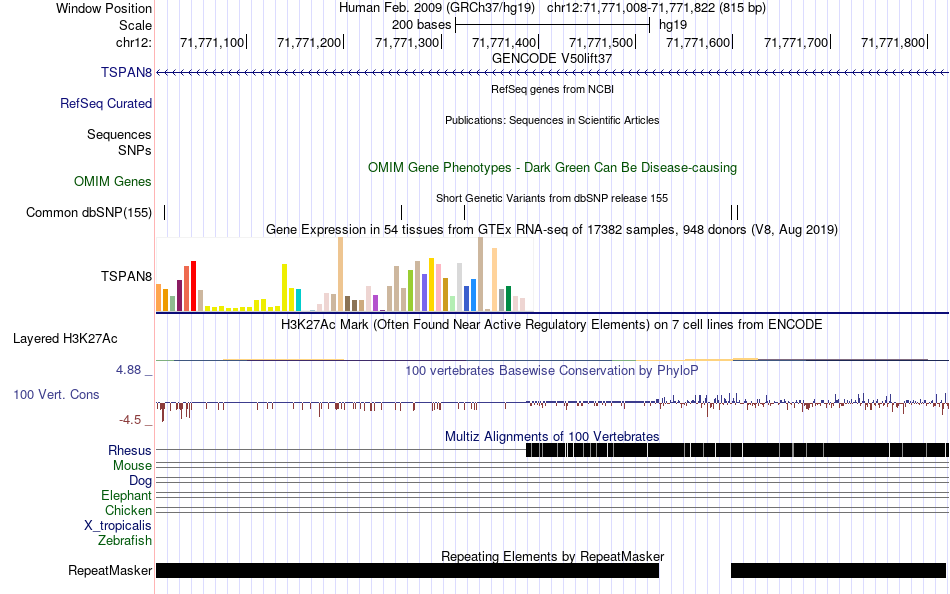Click the OMIM Gene Phenotypes track title
Viewport: 950px width, 594px height.
tap(552, 167)
